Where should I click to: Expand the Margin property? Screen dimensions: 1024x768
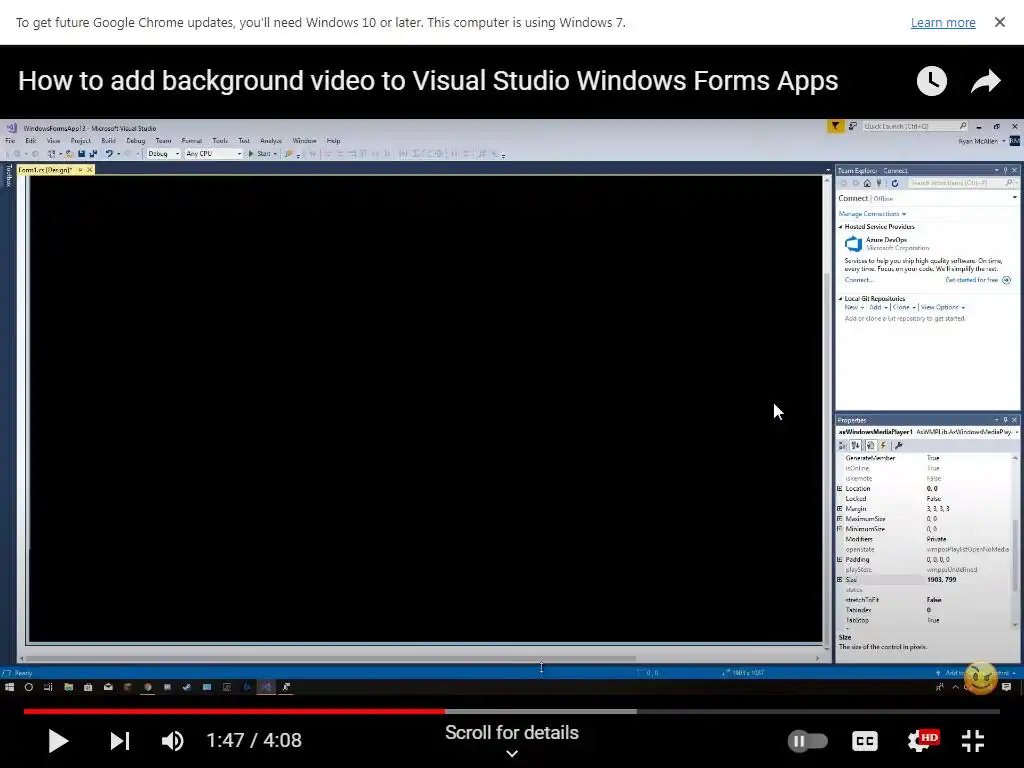click(x=840, y=508)
